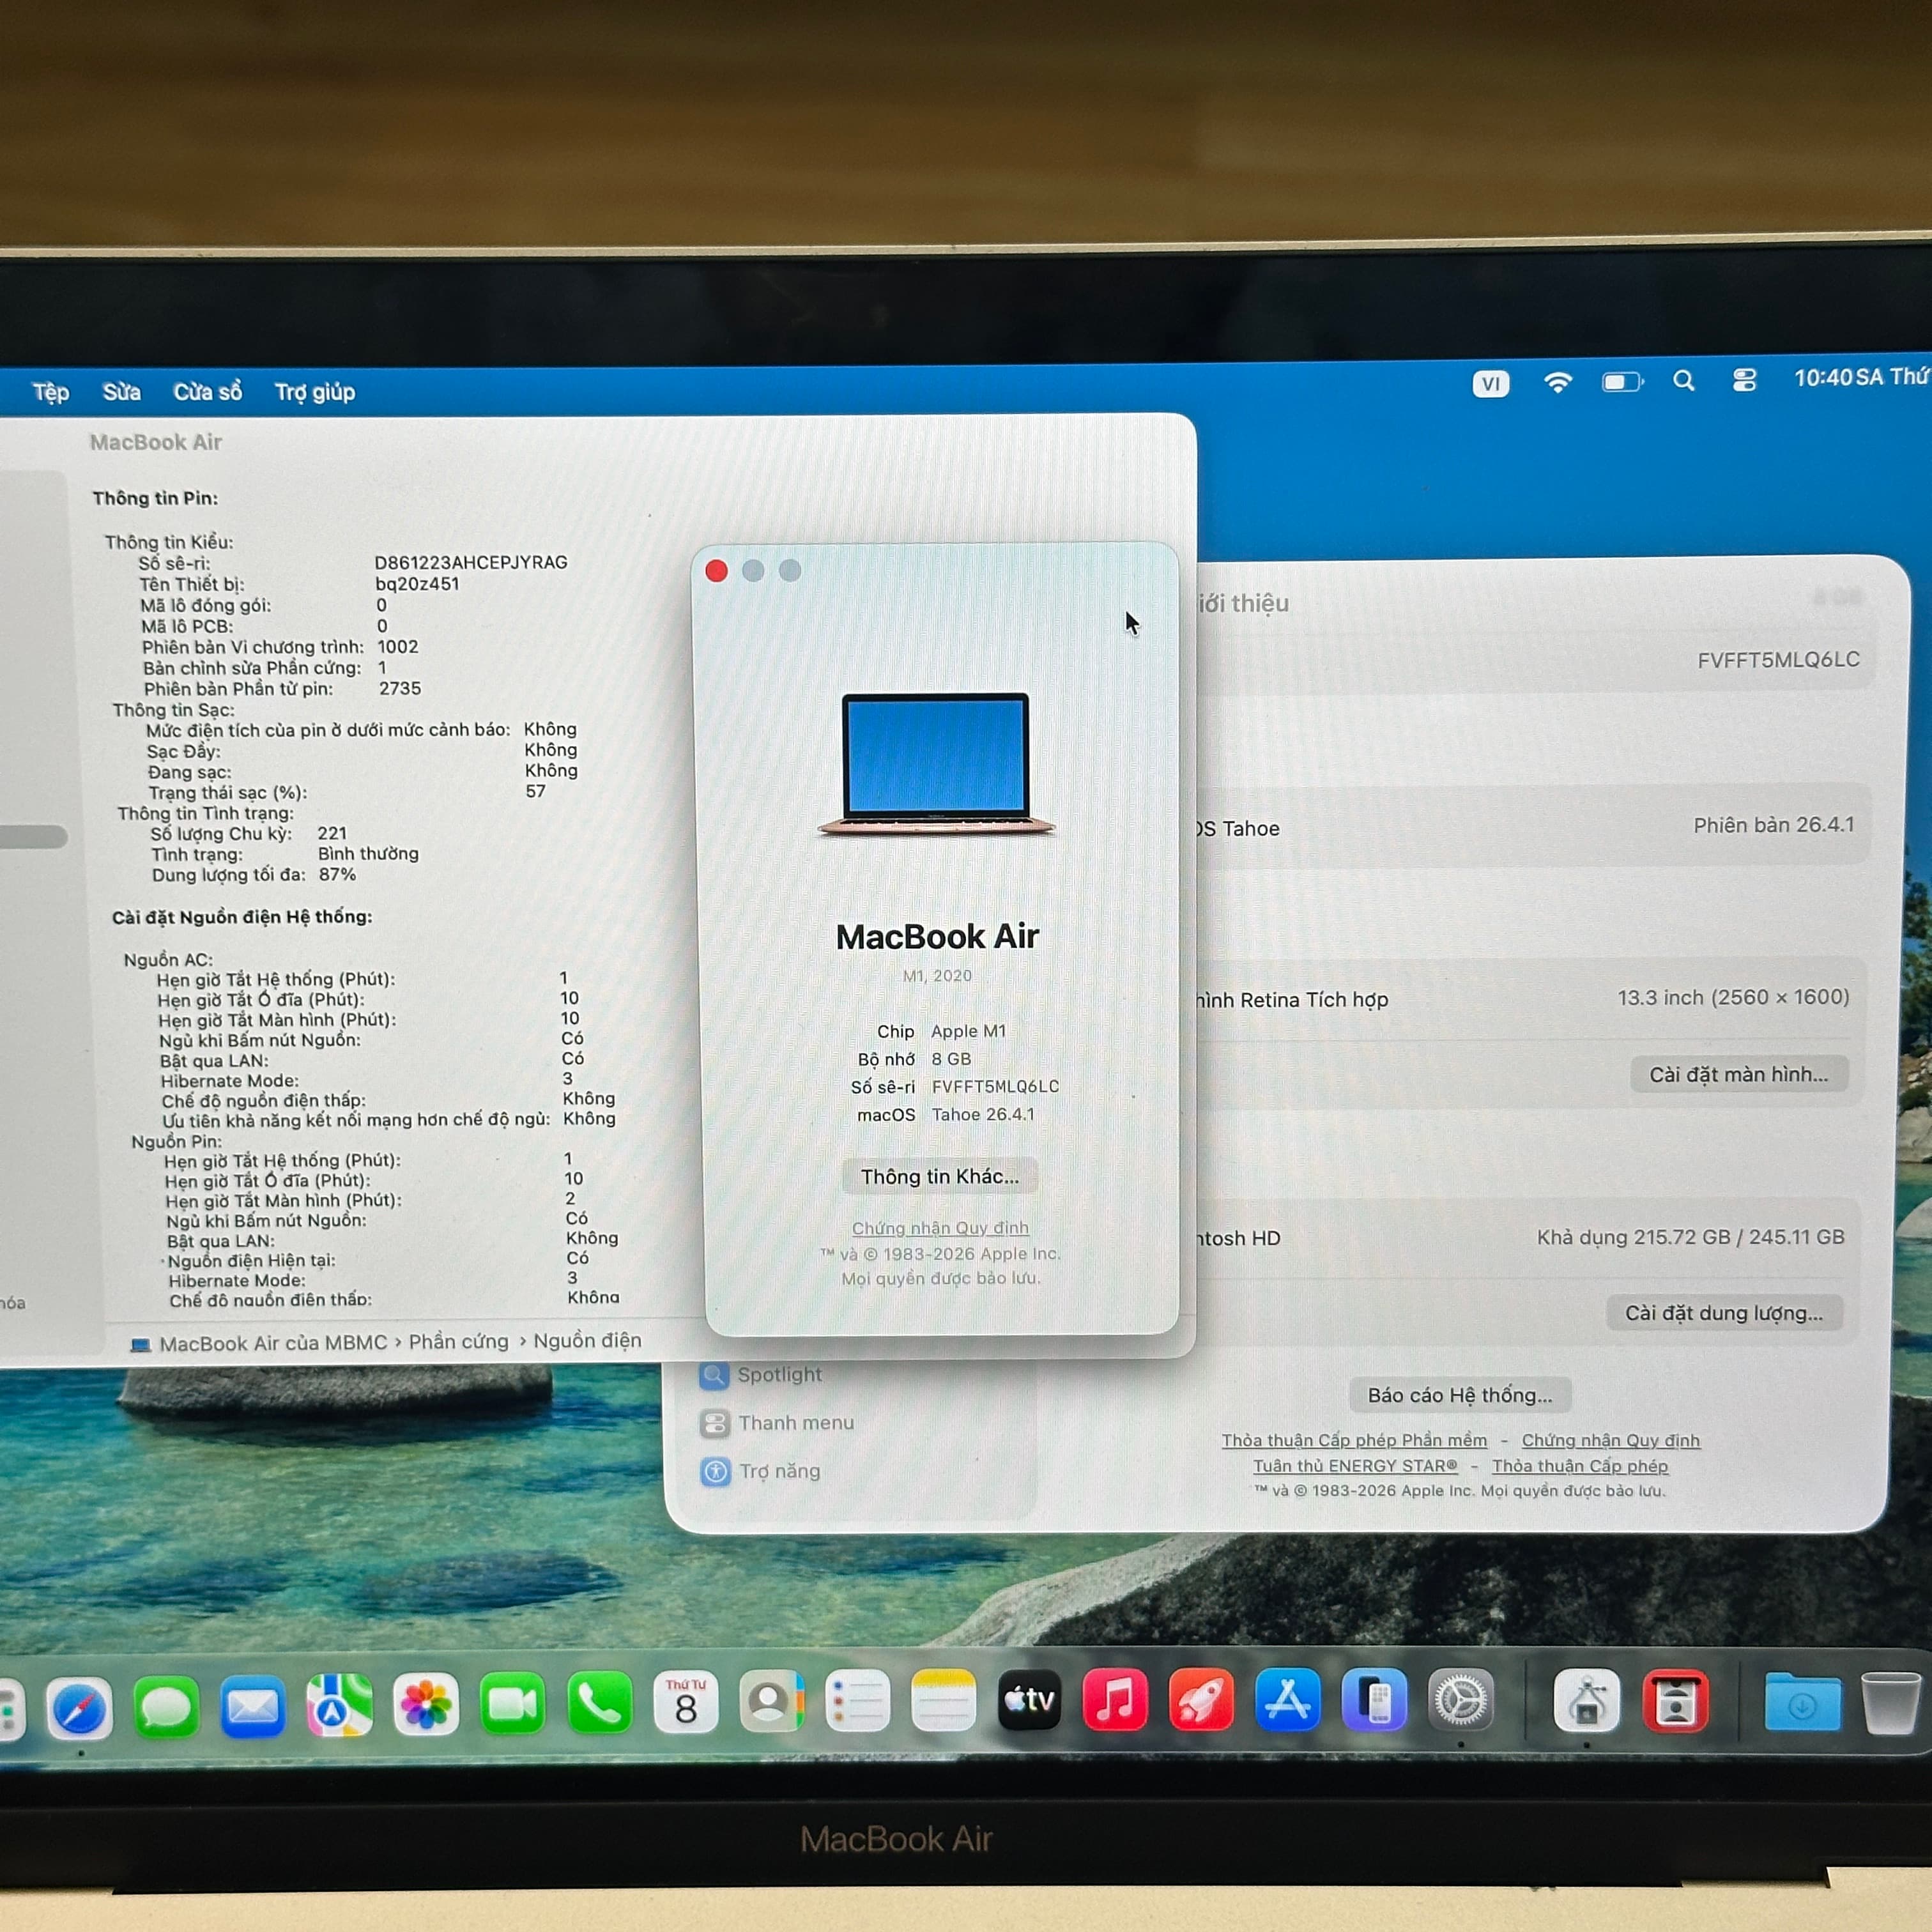Open the red rocket app in dock
Image resolution: width=1932 pixels, height=1932 pixels.
(1201, 1699)
